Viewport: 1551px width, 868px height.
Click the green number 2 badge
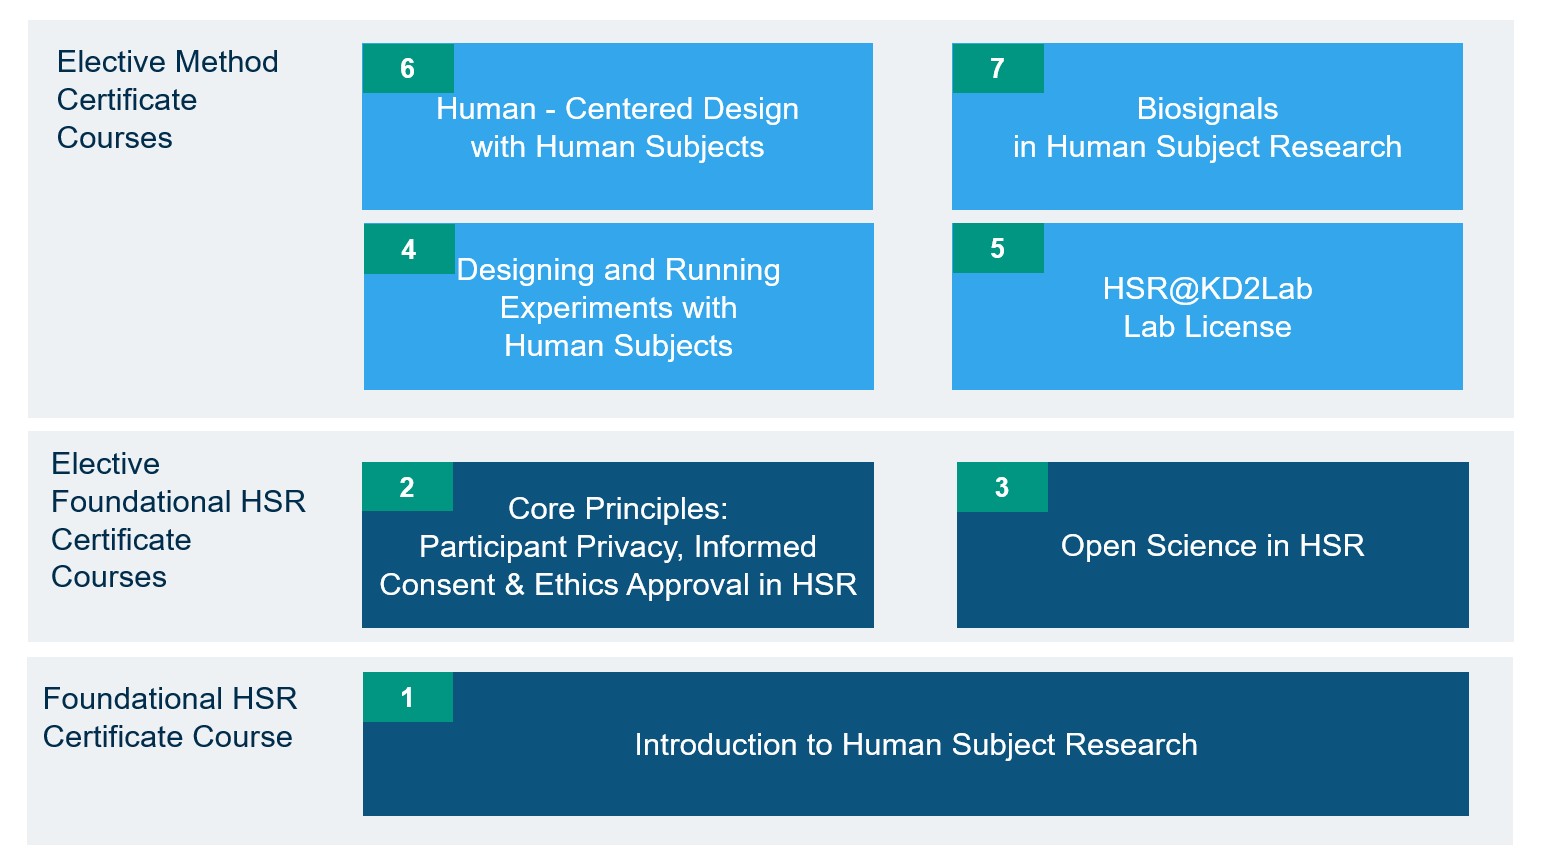(407, 487)
